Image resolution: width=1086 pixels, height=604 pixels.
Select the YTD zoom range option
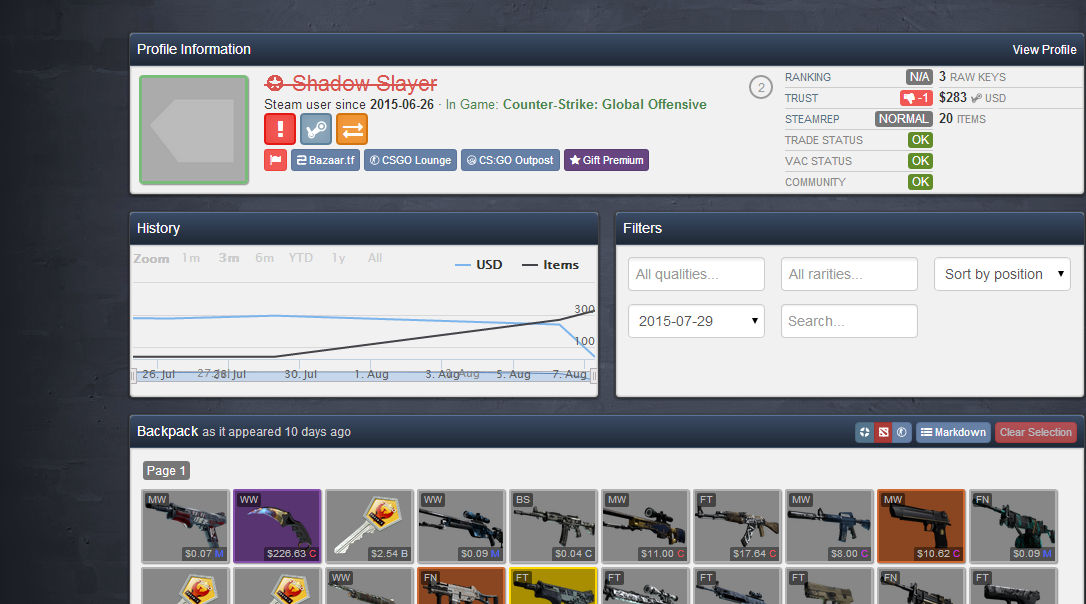(x=301, y=258)
